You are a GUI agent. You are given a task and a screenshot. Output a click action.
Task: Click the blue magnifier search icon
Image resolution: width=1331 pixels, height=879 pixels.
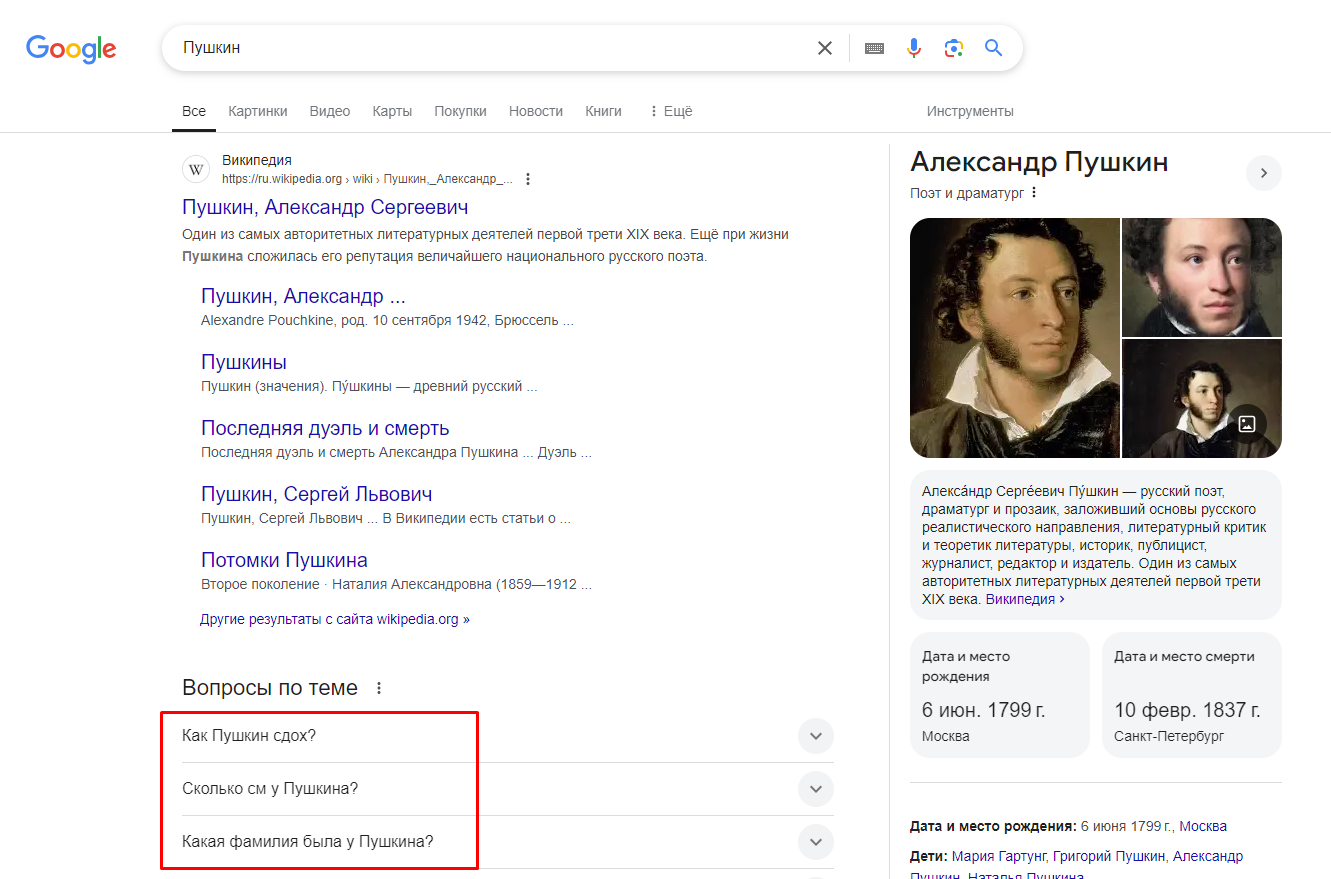click(x=993, y=48)
